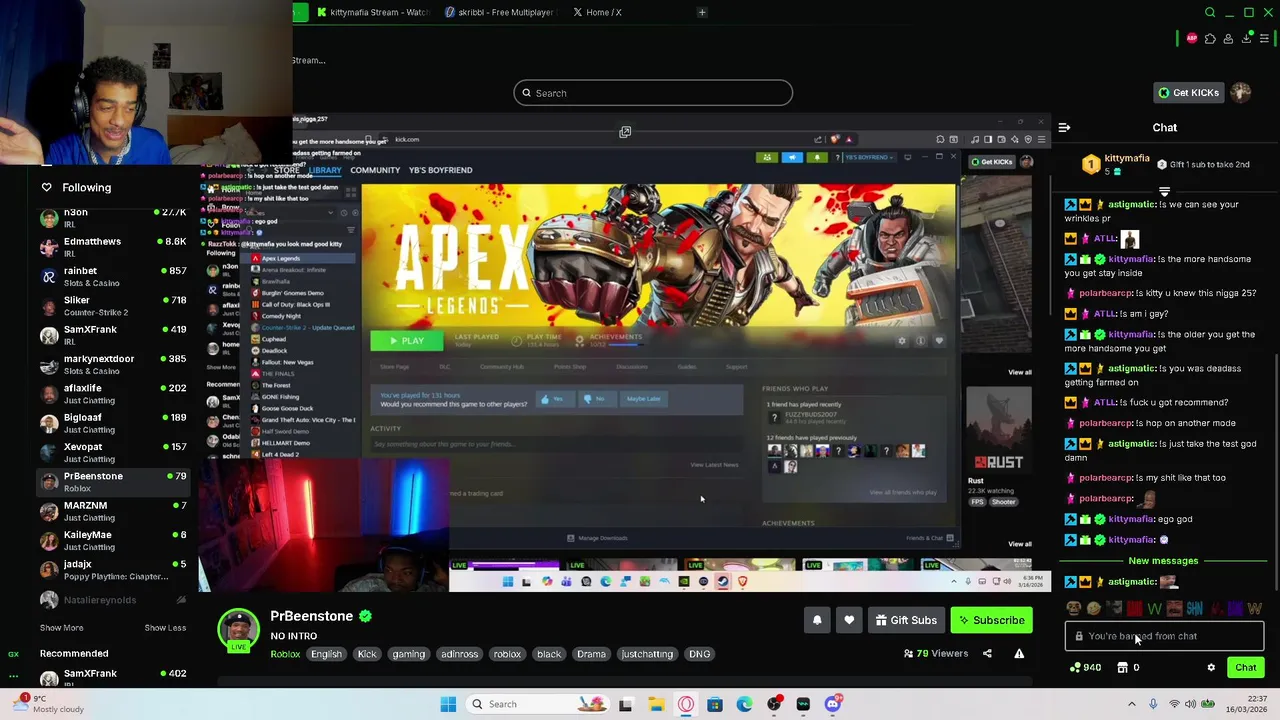Open the channel shop icon
1280x720 pixels.
[x=1122, y=667]
